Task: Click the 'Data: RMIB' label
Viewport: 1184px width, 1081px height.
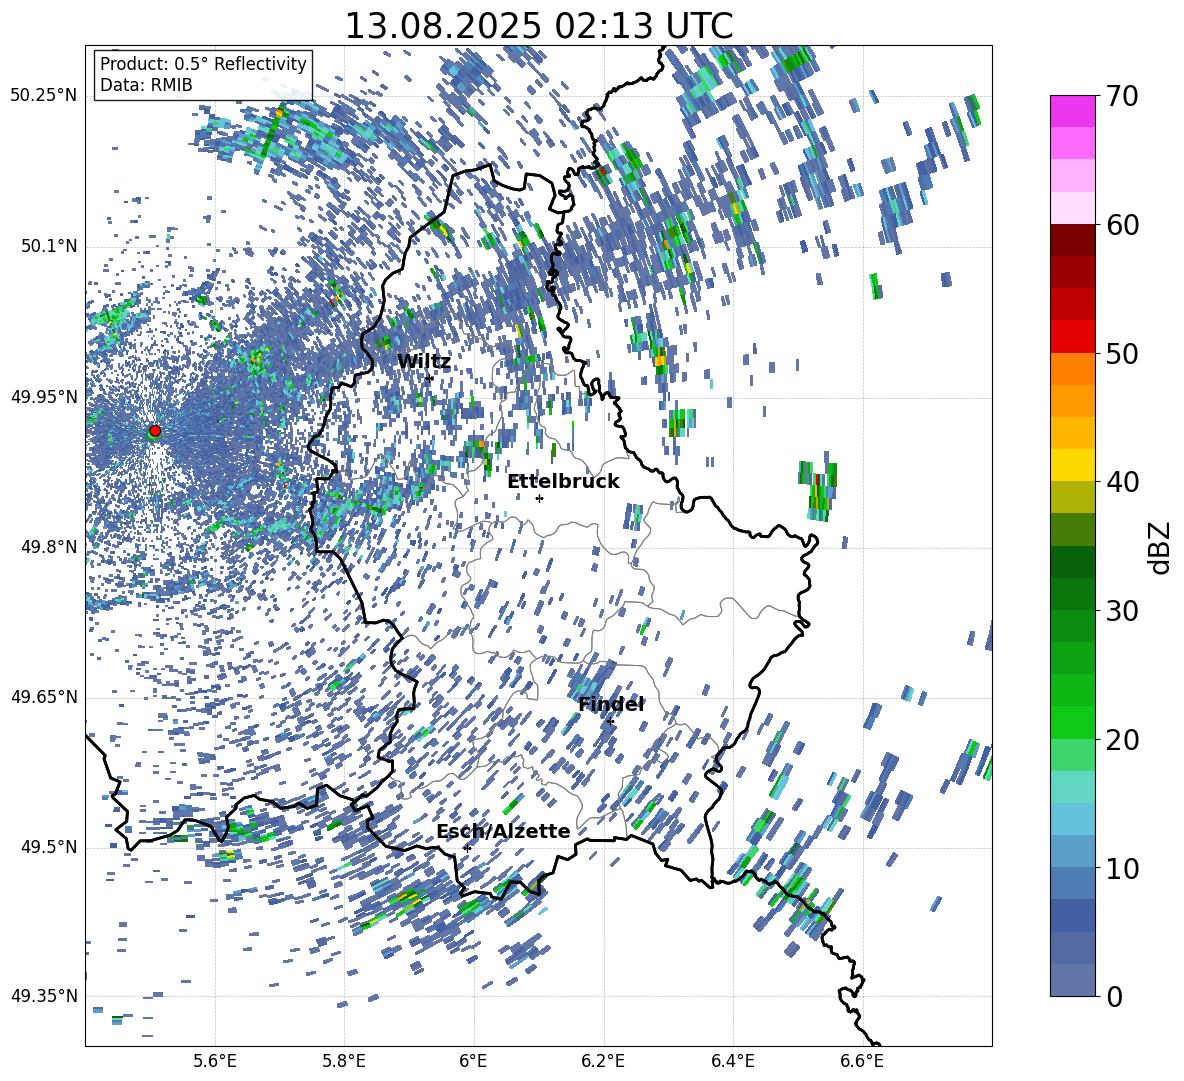Action: (x=146, y=85)
